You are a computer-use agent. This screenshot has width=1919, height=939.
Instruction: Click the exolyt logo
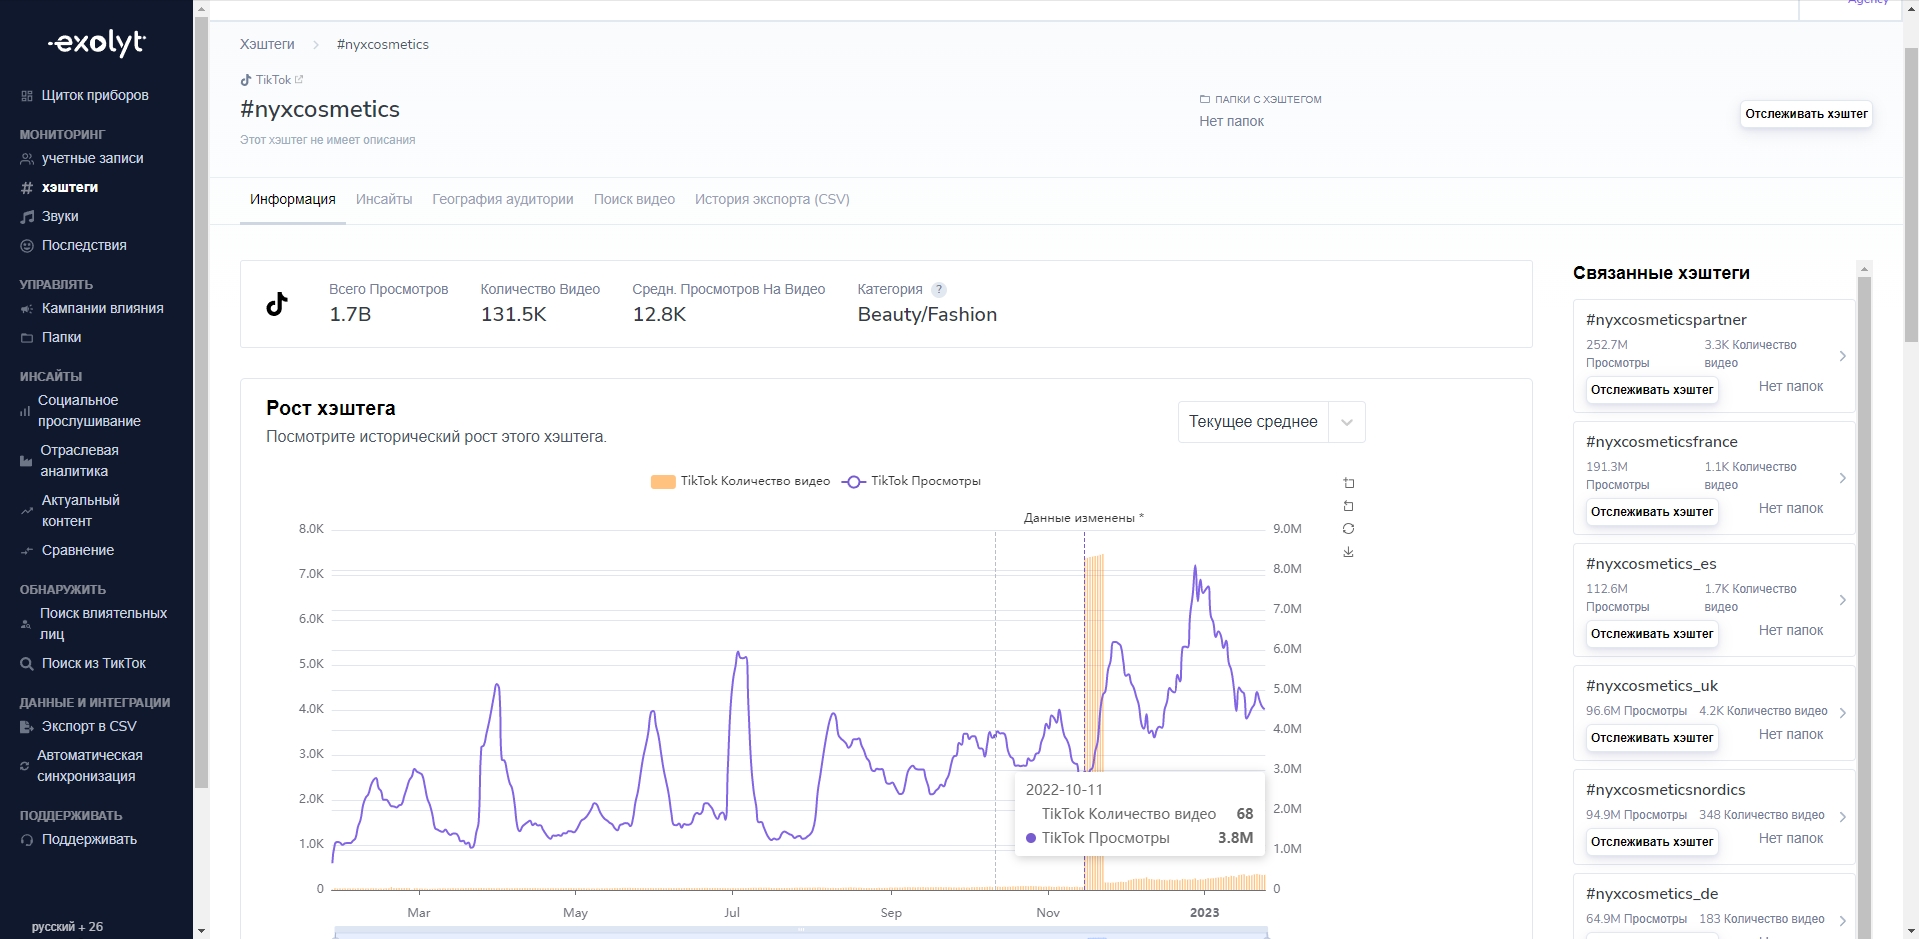click(97, 43)
